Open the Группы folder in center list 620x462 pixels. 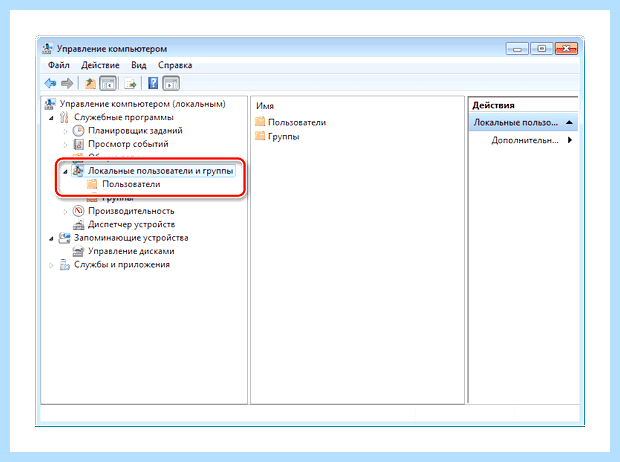[284, 137]
